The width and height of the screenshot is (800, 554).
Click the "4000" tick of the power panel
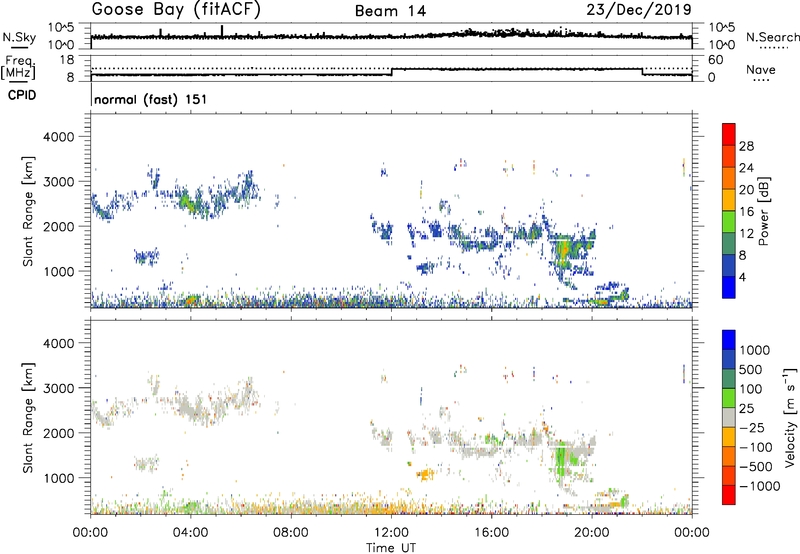pyautogui.click(x=59, y=137)
